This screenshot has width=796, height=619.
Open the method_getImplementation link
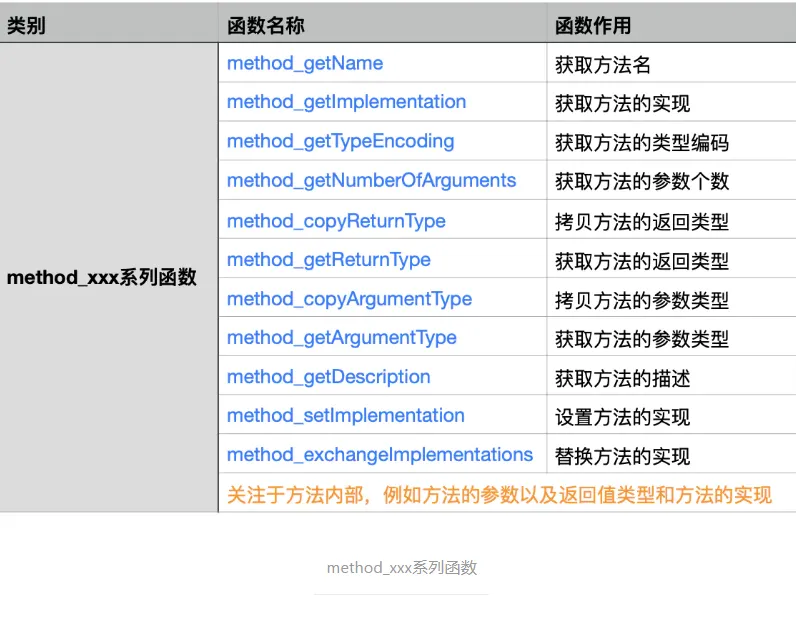[346, 102]
